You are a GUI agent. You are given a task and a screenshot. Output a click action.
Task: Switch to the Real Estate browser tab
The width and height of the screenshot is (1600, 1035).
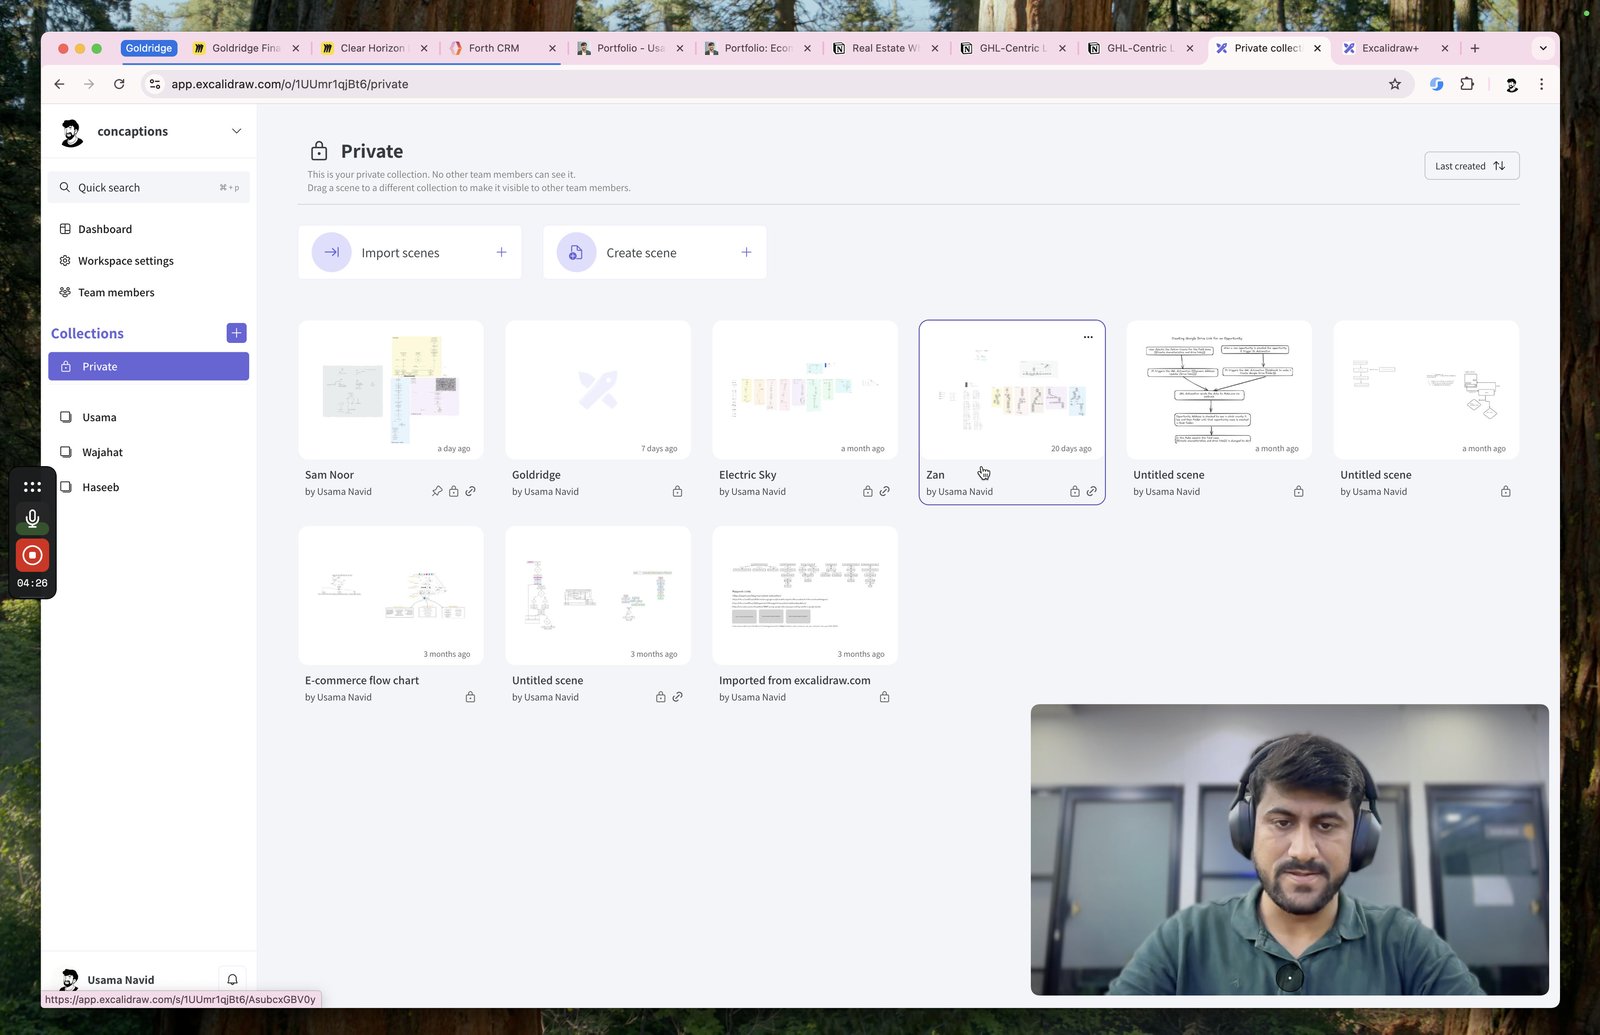tap(886, 48)
